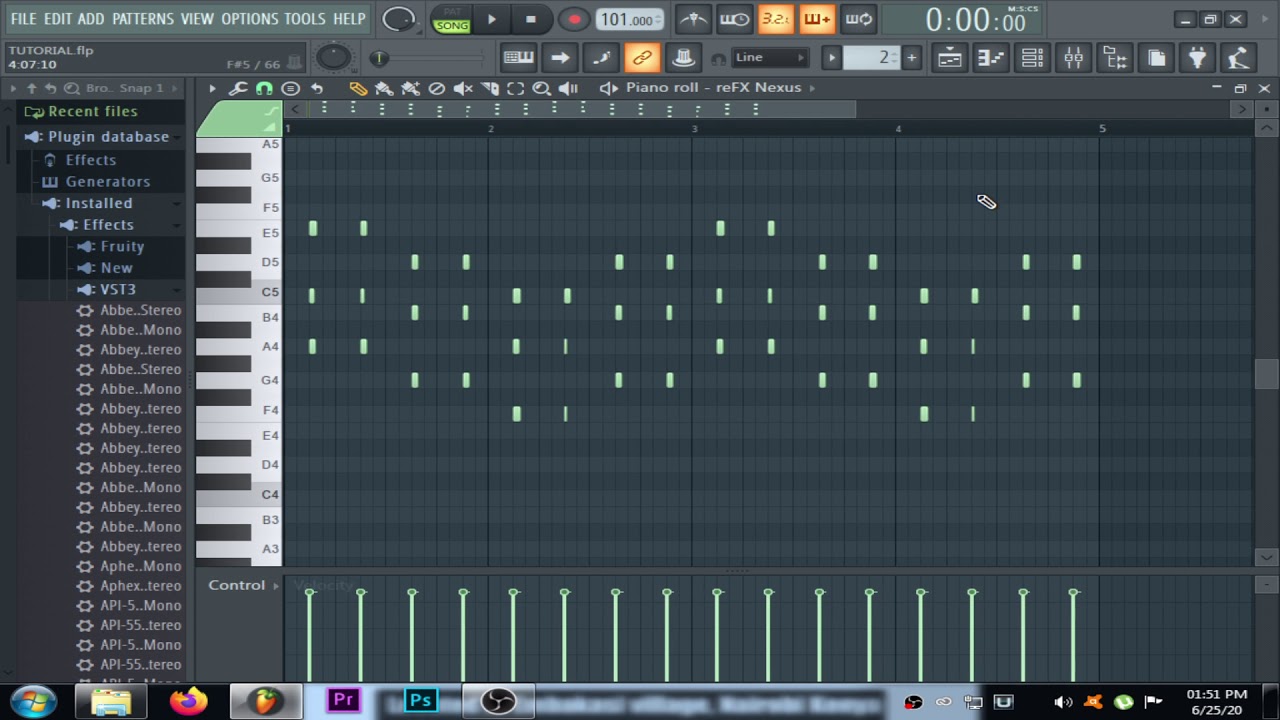Pick the Zoom magnifier tool
The image size is (1280, 720).
(541, 88)
